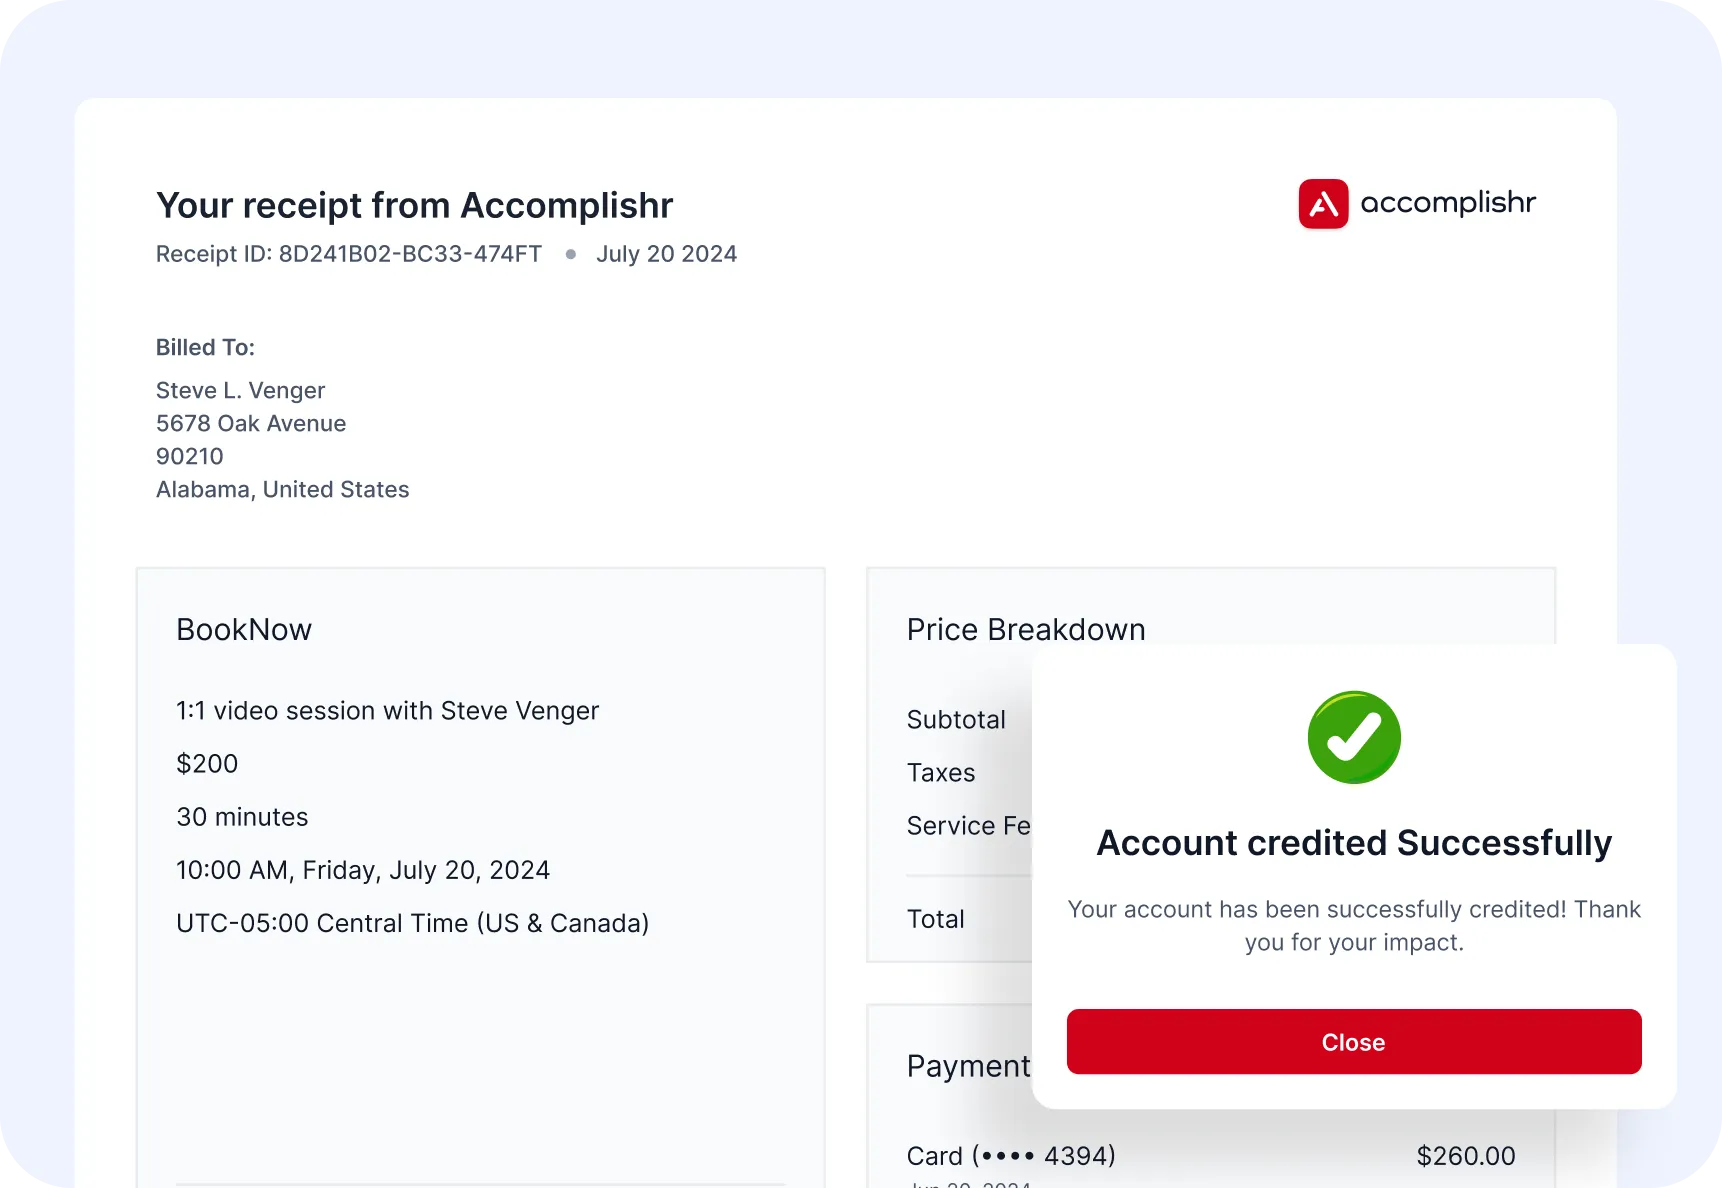Image resolution: width=1722 pixels, height=1188 pixels.
Task: Click the July 20 2024 receipt date
Action: 666,254
